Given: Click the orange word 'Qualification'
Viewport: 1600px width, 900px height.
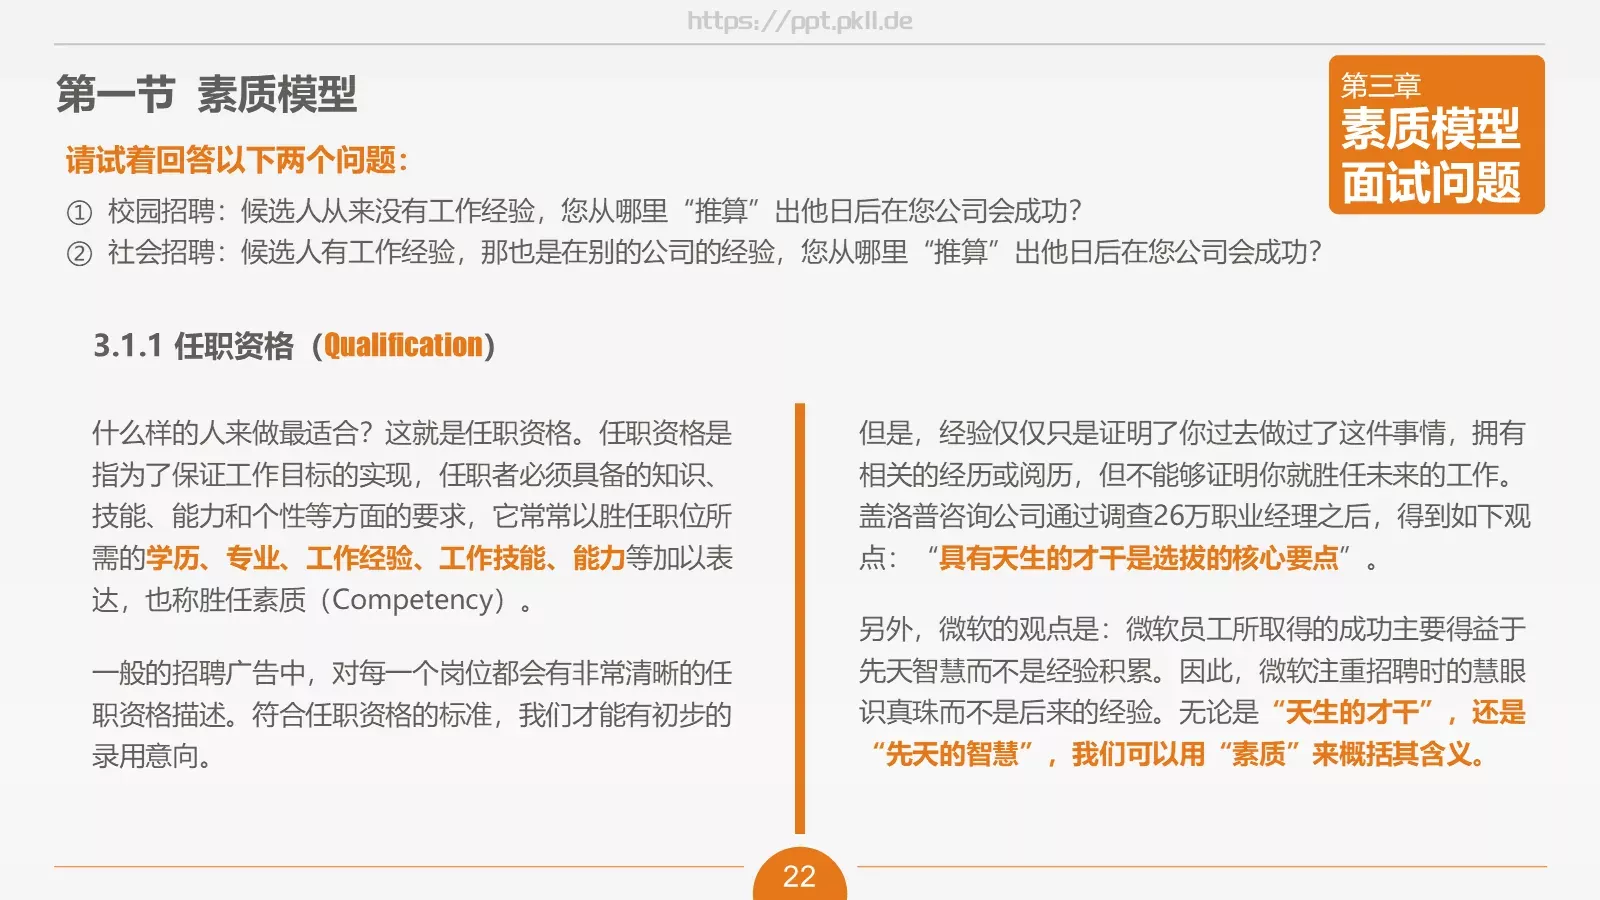Looking at the screenshot, I should click(403, 345).
